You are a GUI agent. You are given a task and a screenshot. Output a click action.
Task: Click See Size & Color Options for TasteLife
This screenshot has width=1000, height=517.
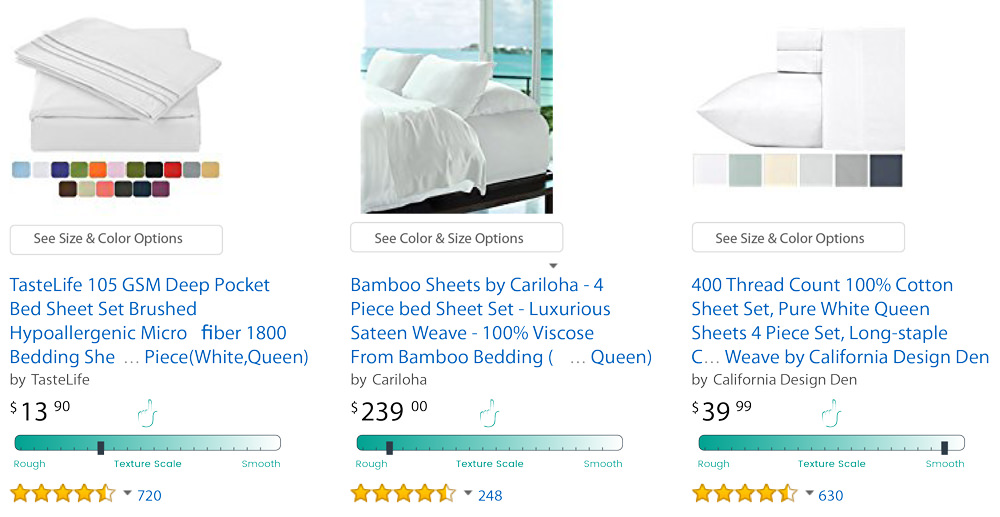(116, 239)
